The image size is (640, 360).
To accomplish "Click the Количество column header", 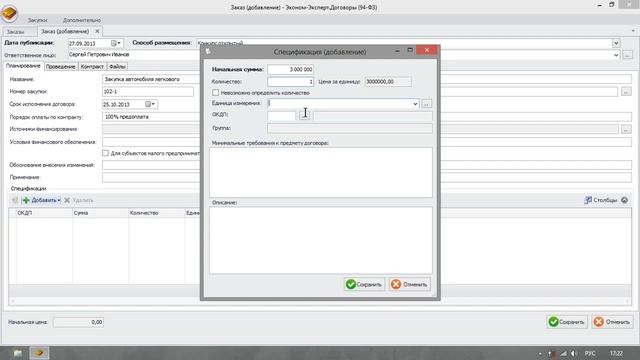I will click(157, 213).
